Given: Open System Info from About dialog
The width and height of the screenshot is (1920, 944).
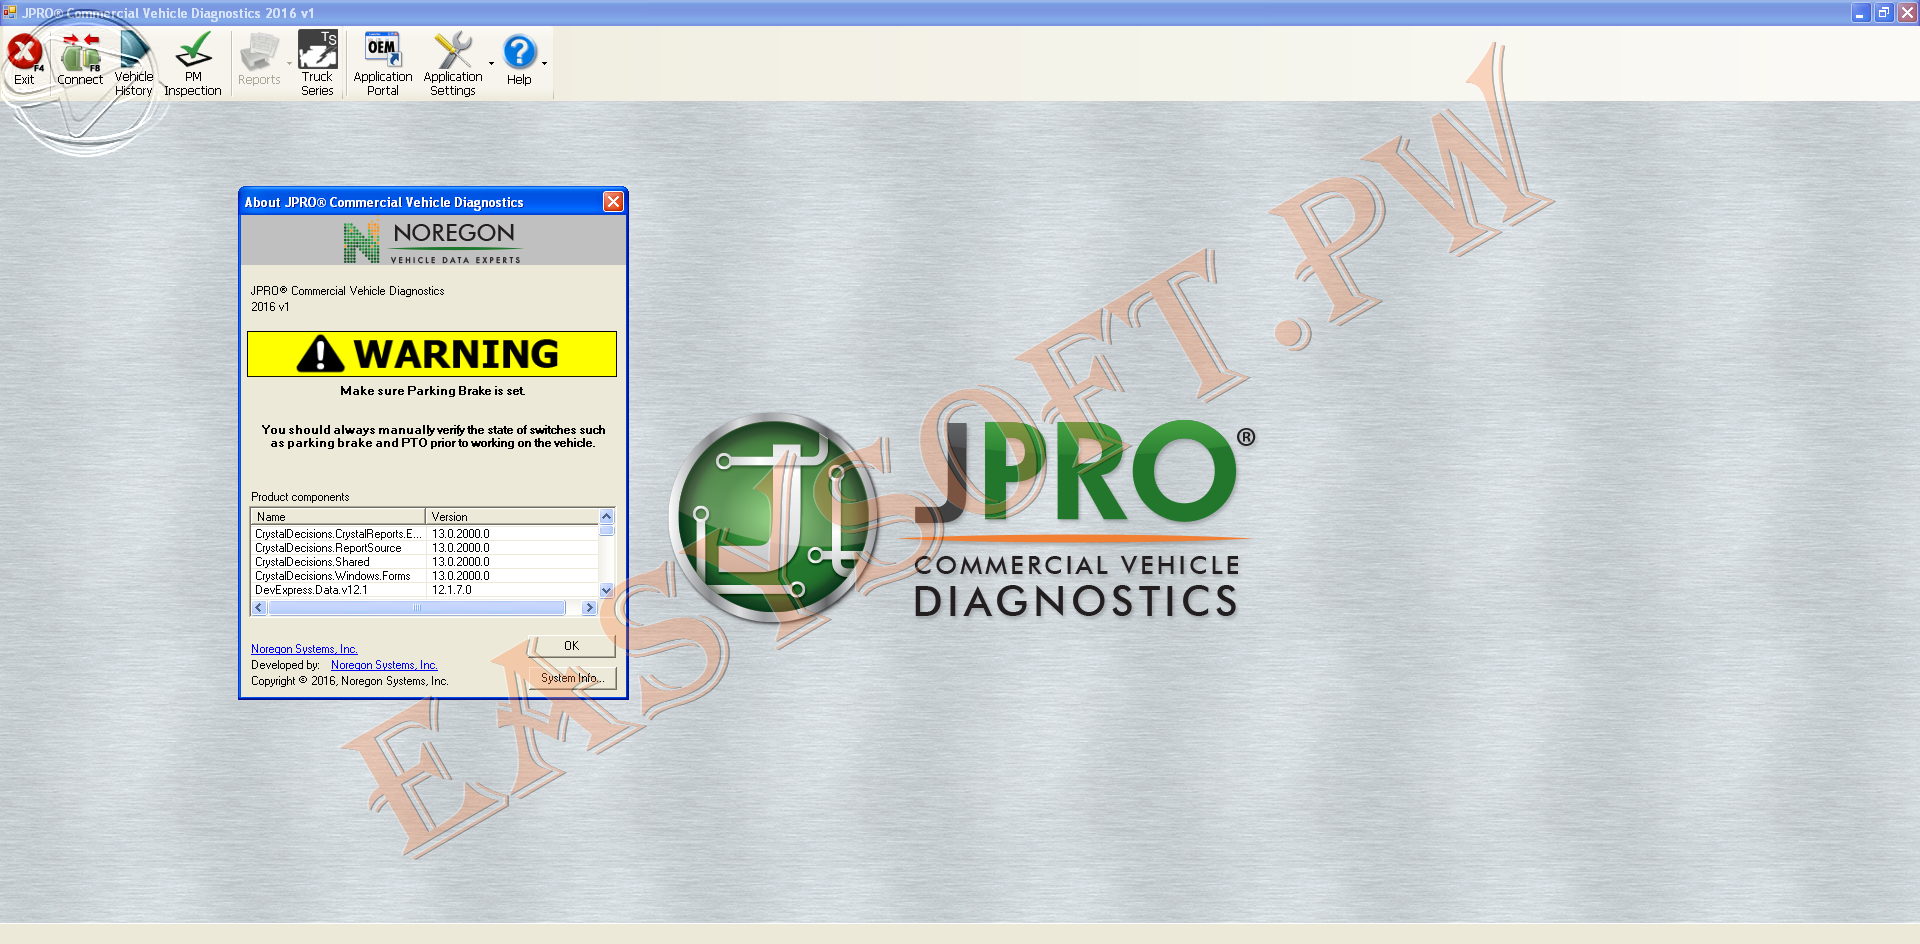Looking at the screenshot, I should tap(572, 678).
